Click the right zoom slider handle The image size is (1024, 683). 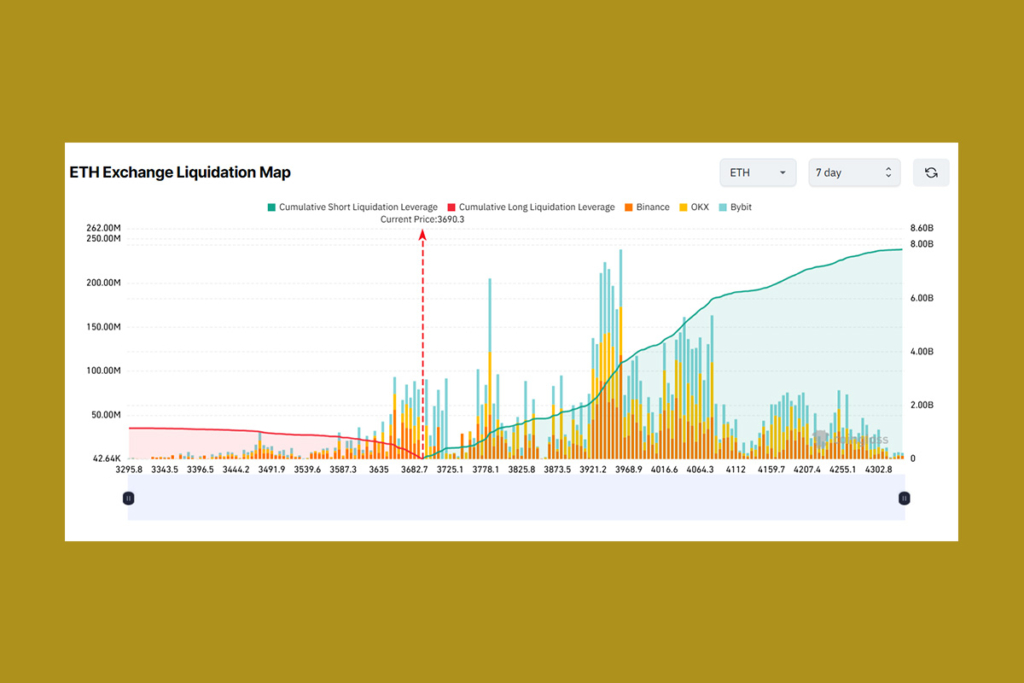coord(904,498)
